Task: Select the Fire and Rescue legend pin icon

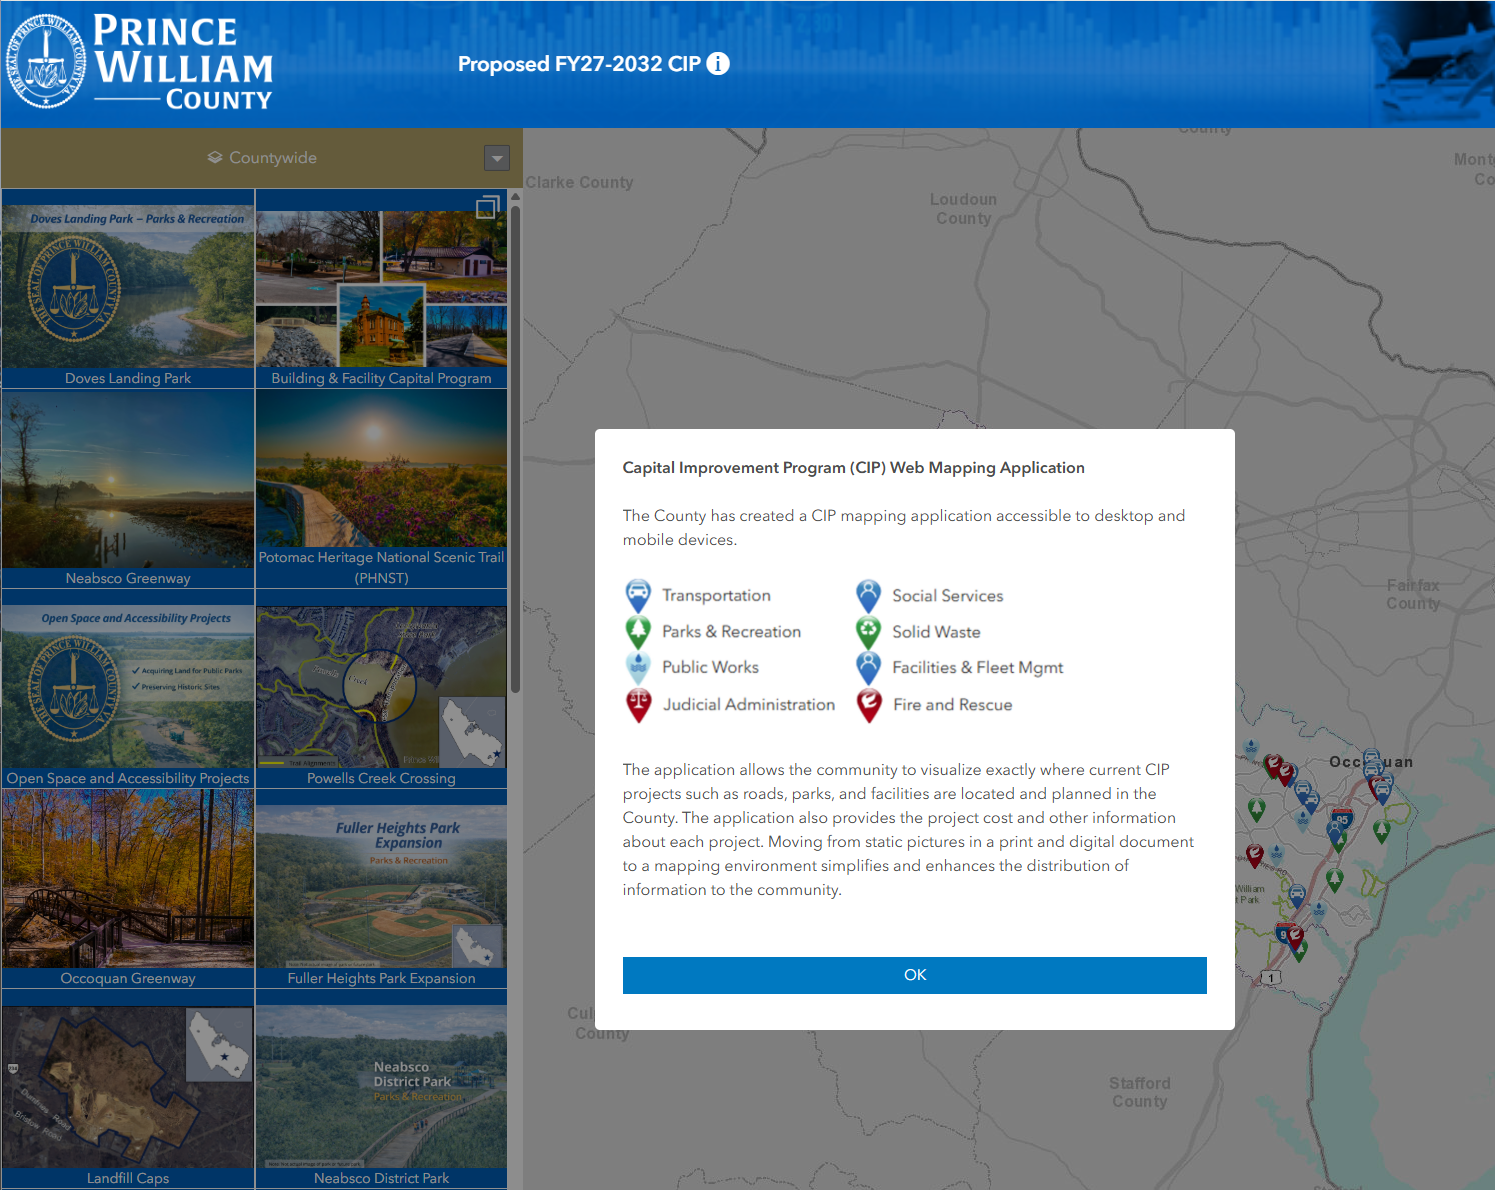Action: [867, 704]
